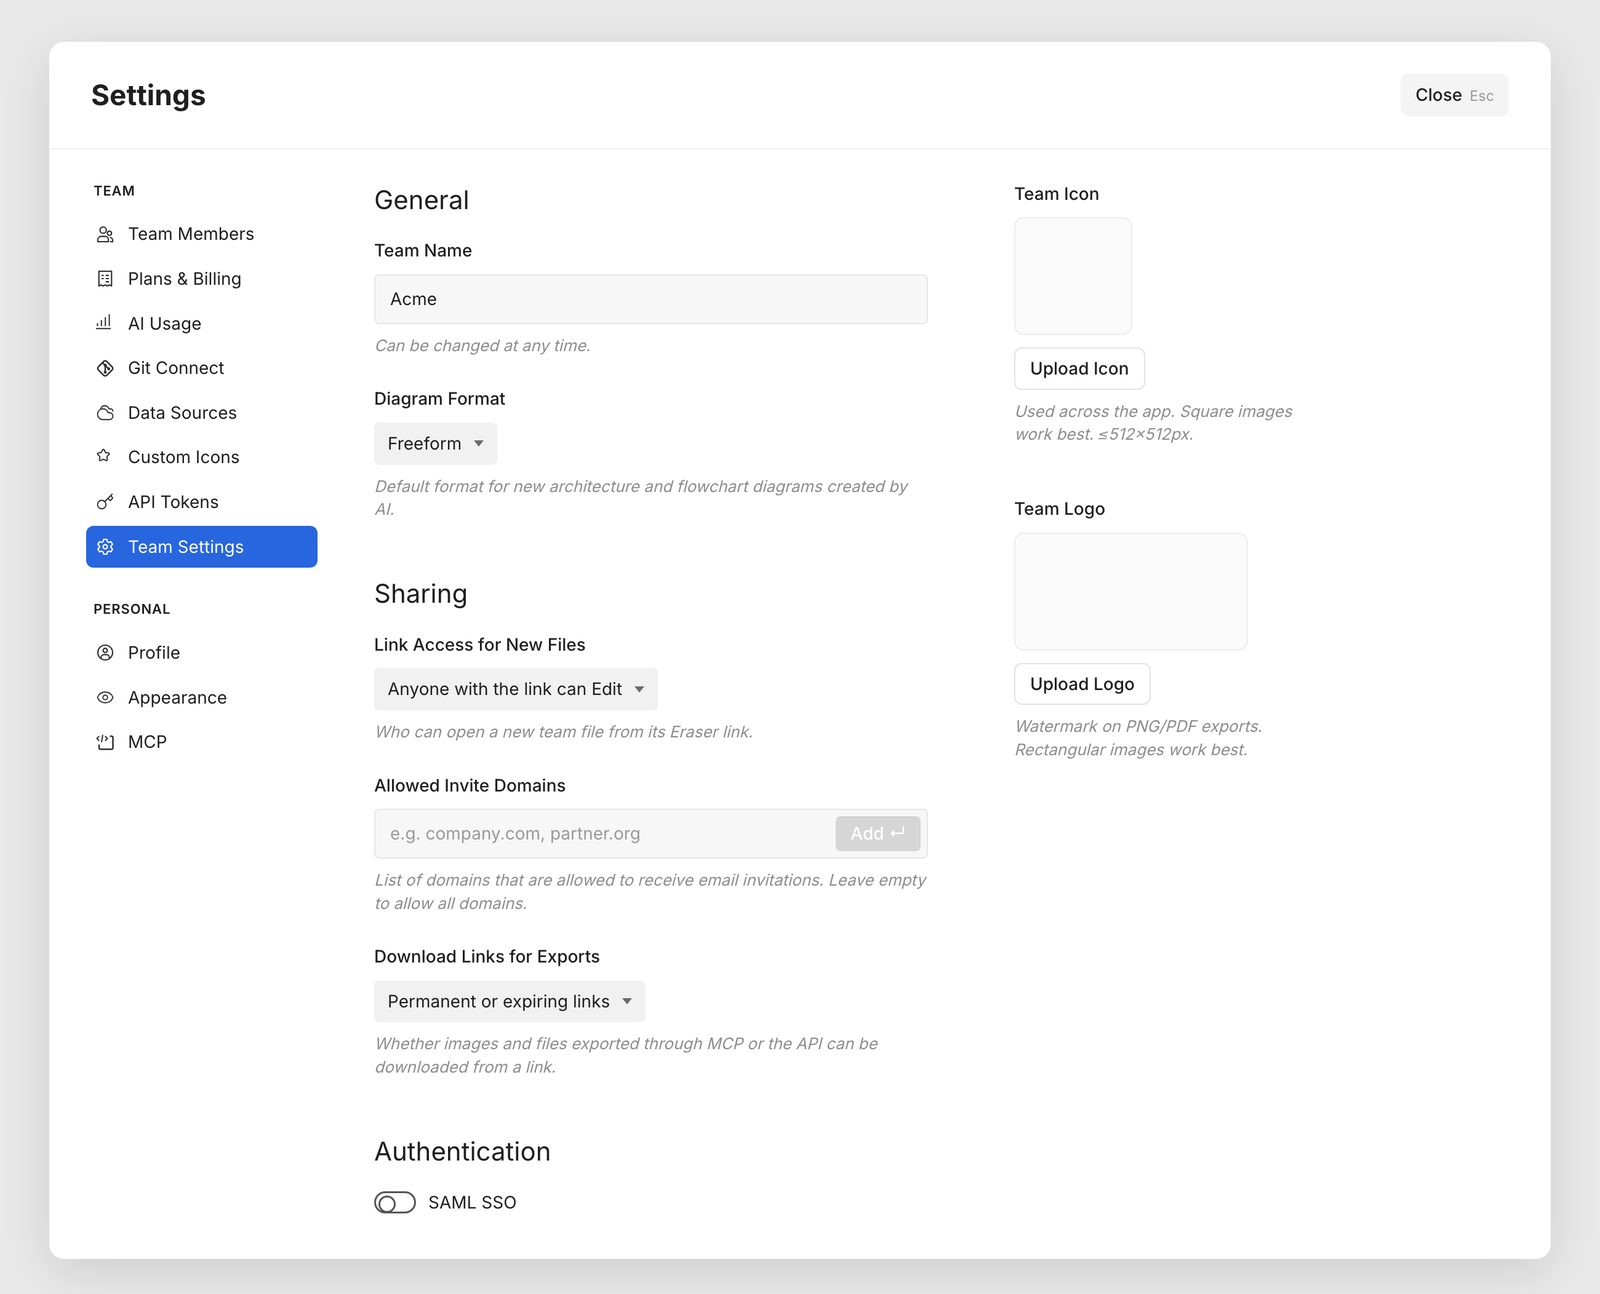Click the Team Settings menu item
This screenshot has width=1600, height=1294.
coord(202,547)
